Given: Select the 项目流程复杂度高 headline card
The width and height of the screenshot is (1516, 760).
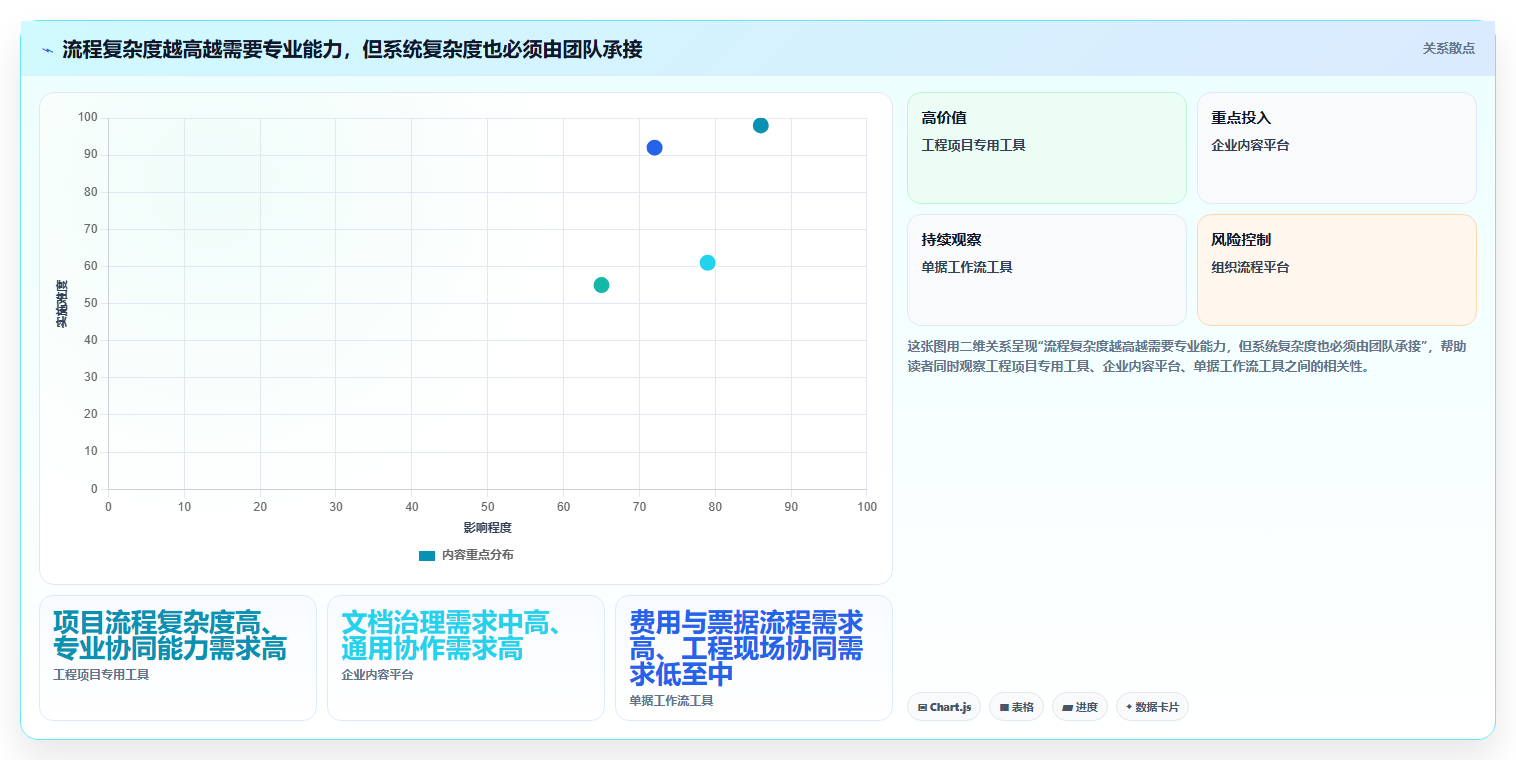Looking at the screenshot, I should pyautogui.click(x=178, y=658).
